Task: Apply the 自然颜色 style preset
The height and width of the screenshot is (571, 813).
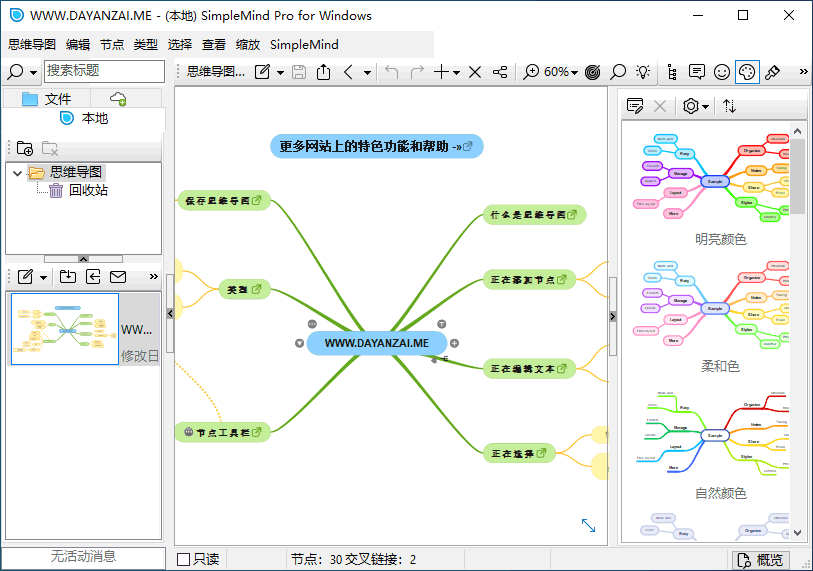Action: tap(713, 443)
